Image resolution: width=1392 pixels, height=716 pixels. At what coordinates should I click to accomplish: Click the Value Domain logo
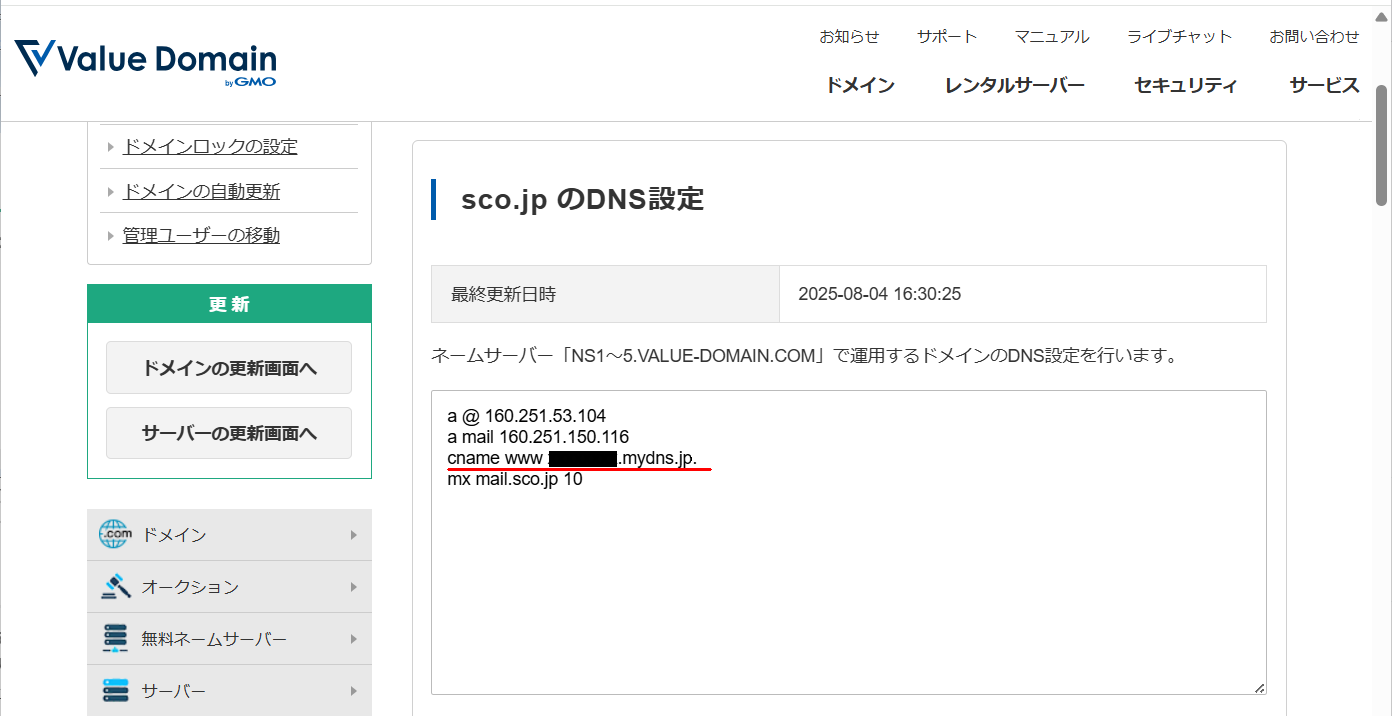[x=146, y=62]
